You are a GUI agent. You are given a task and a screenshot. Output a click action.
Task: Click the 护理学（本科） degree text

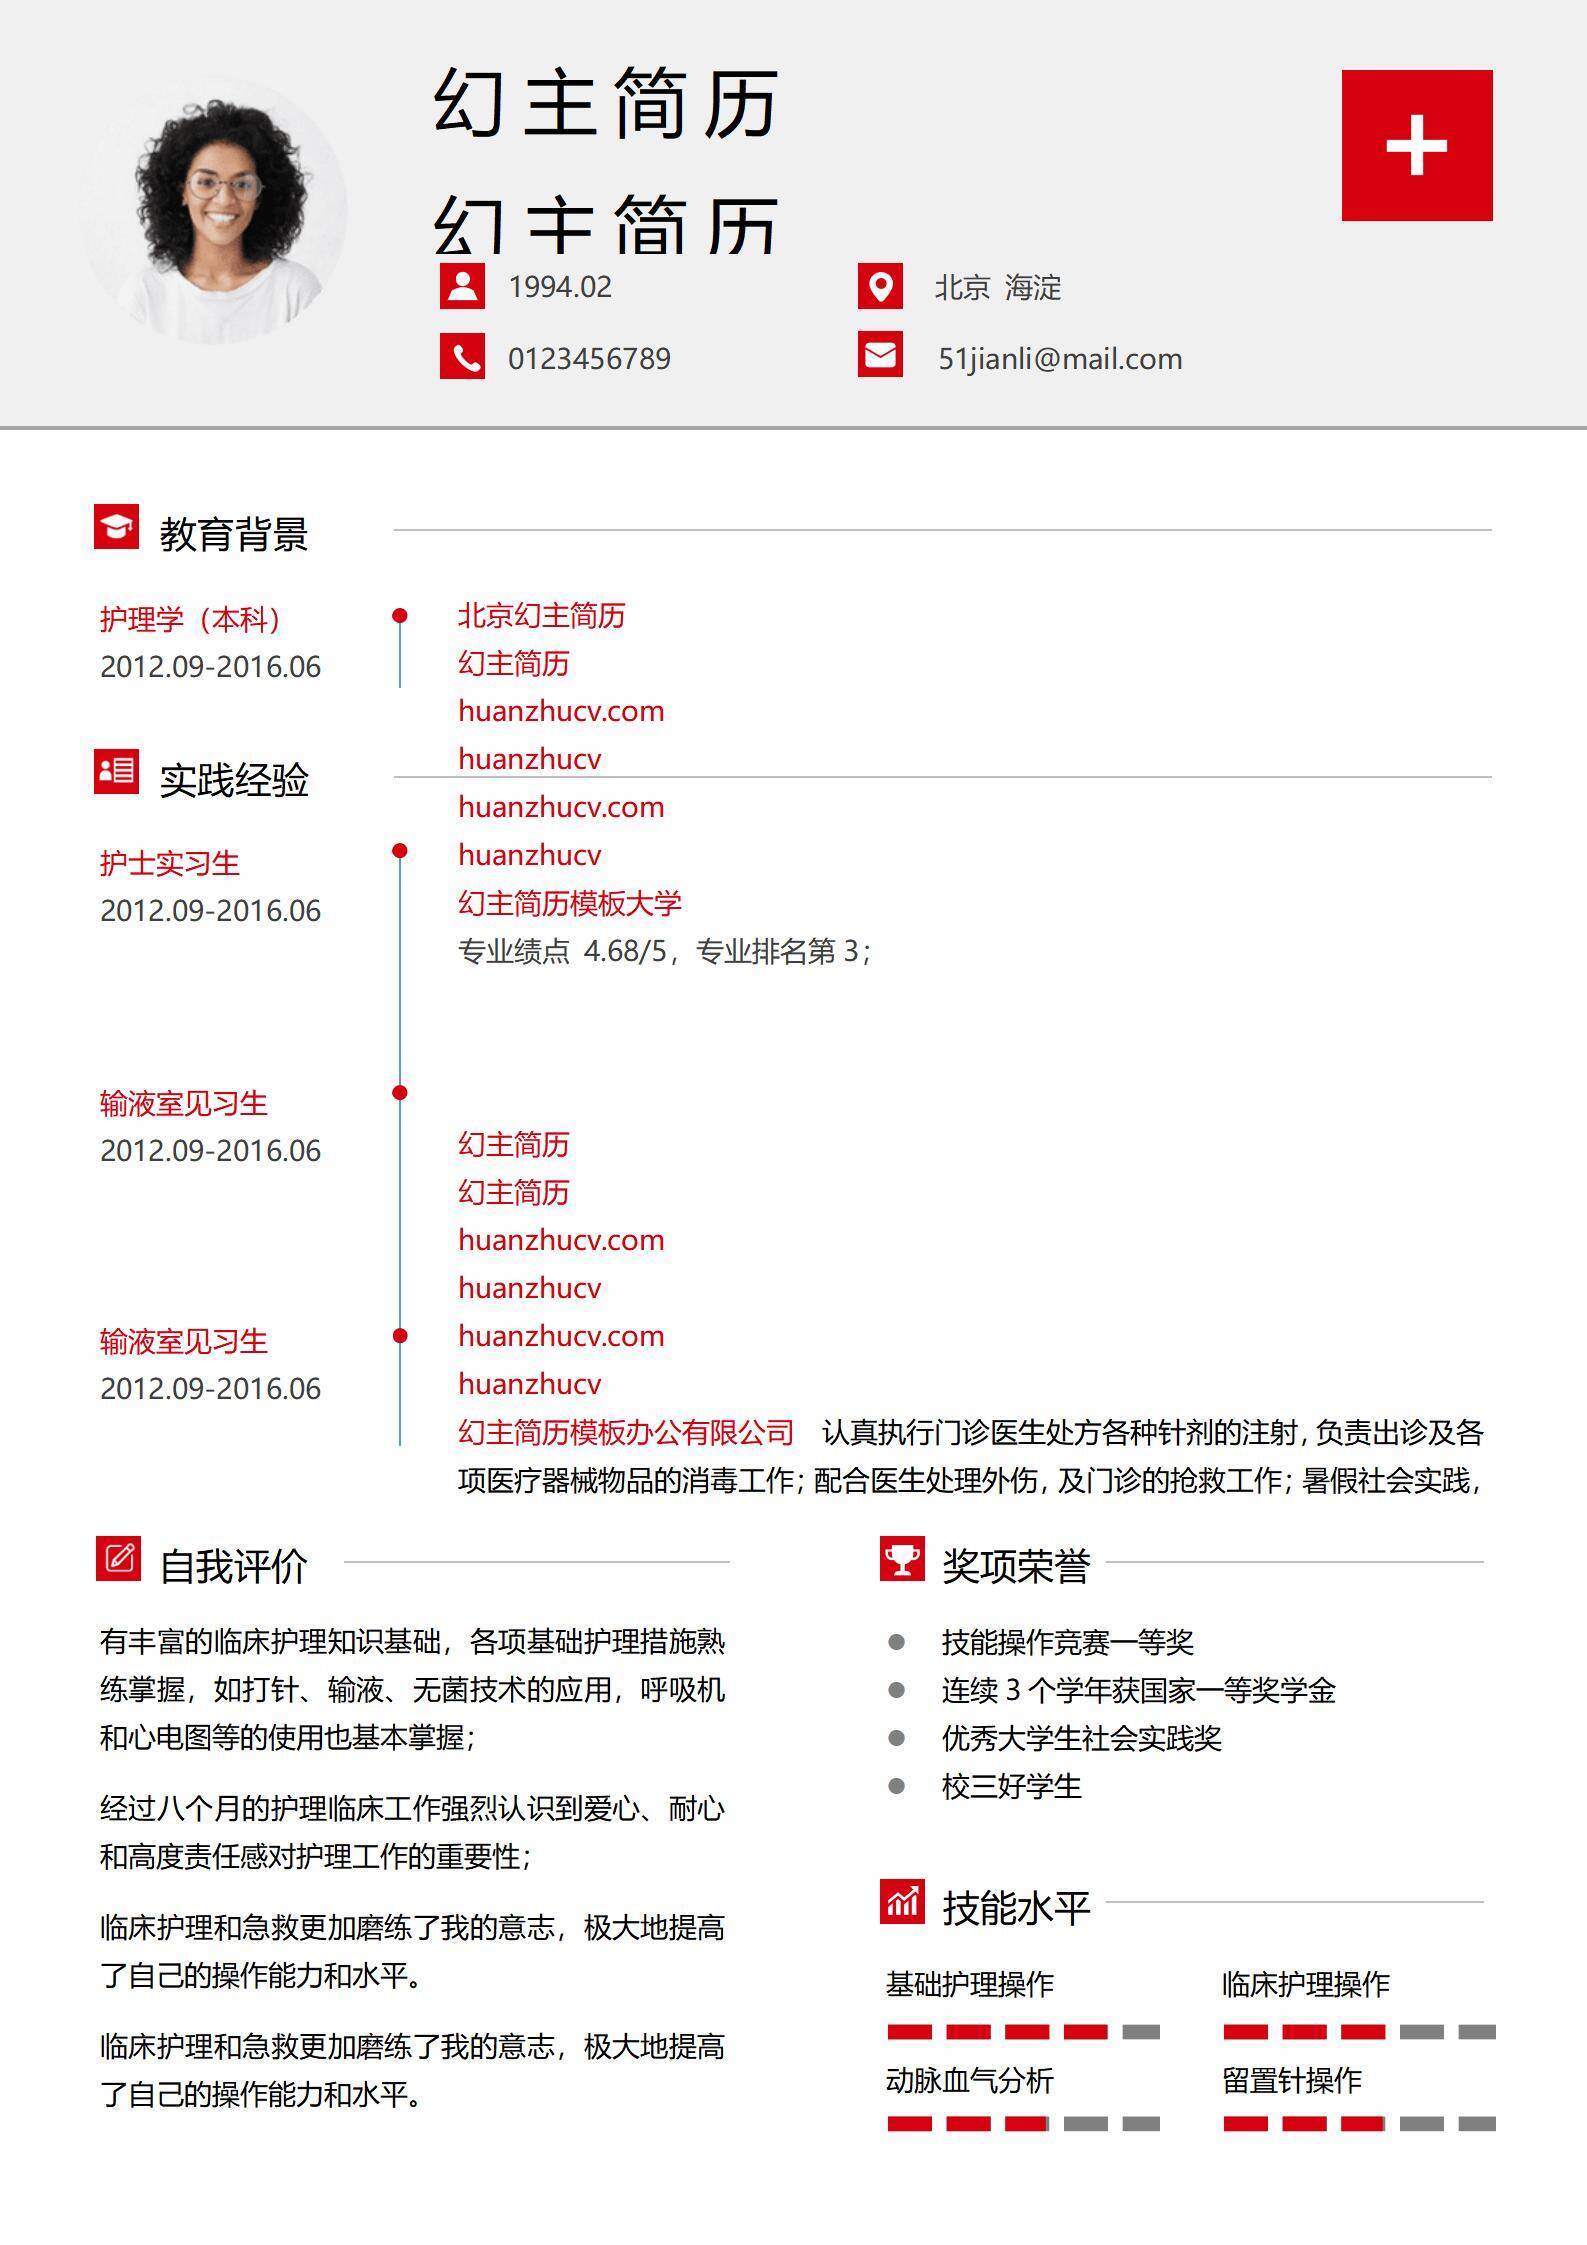click(x=190, y=619)
